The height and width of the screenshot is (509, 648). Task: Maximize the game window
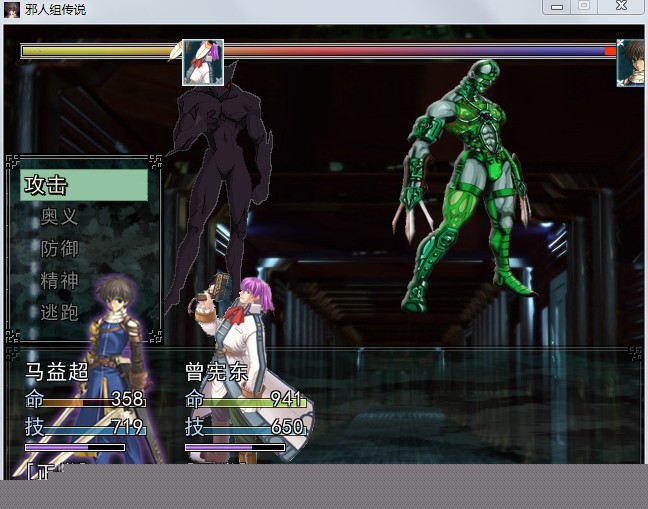[x=584, y=7]
